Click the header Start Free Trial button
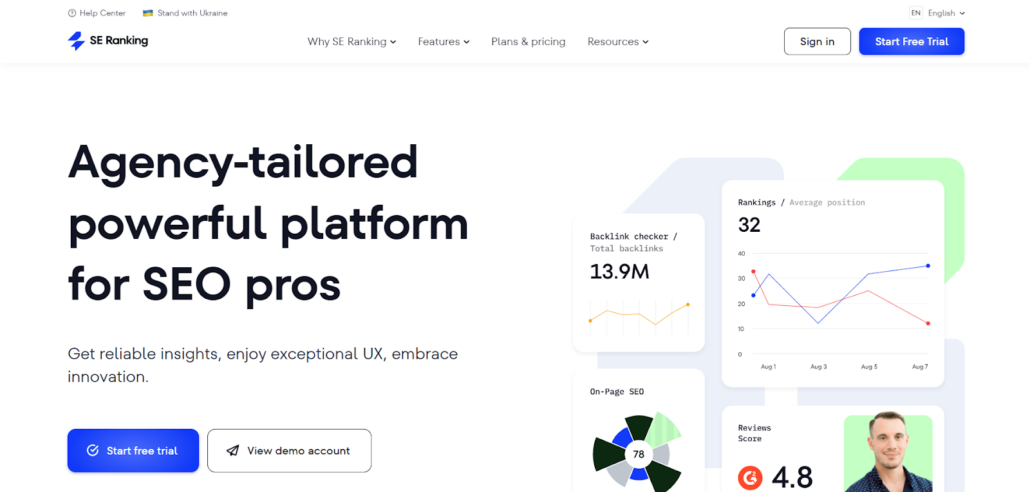This screenshot has width=1030, height=492. pos(912,41)
